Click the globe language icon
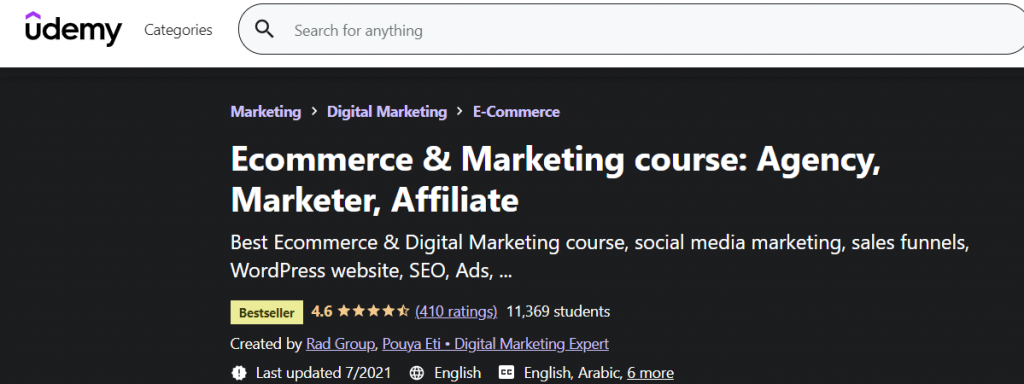 coord(417,373)
